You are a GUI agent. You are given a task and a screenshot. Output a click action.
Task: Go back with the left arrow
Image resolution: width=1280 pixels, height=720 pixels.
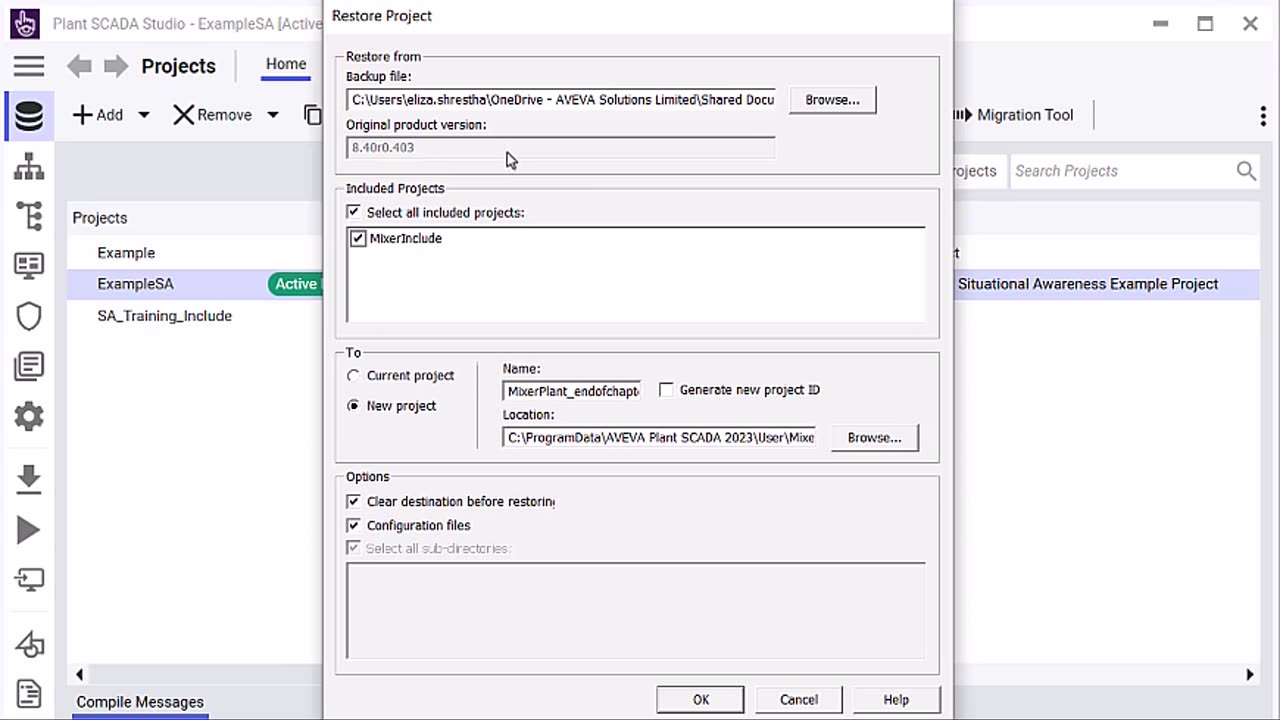tap(79, 66)
